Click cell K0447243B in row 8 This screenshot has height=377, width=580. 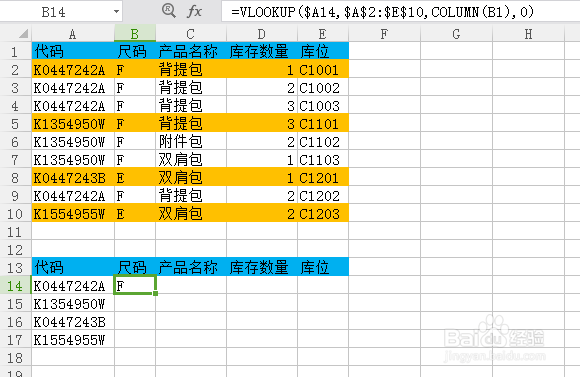click(73, 178)
